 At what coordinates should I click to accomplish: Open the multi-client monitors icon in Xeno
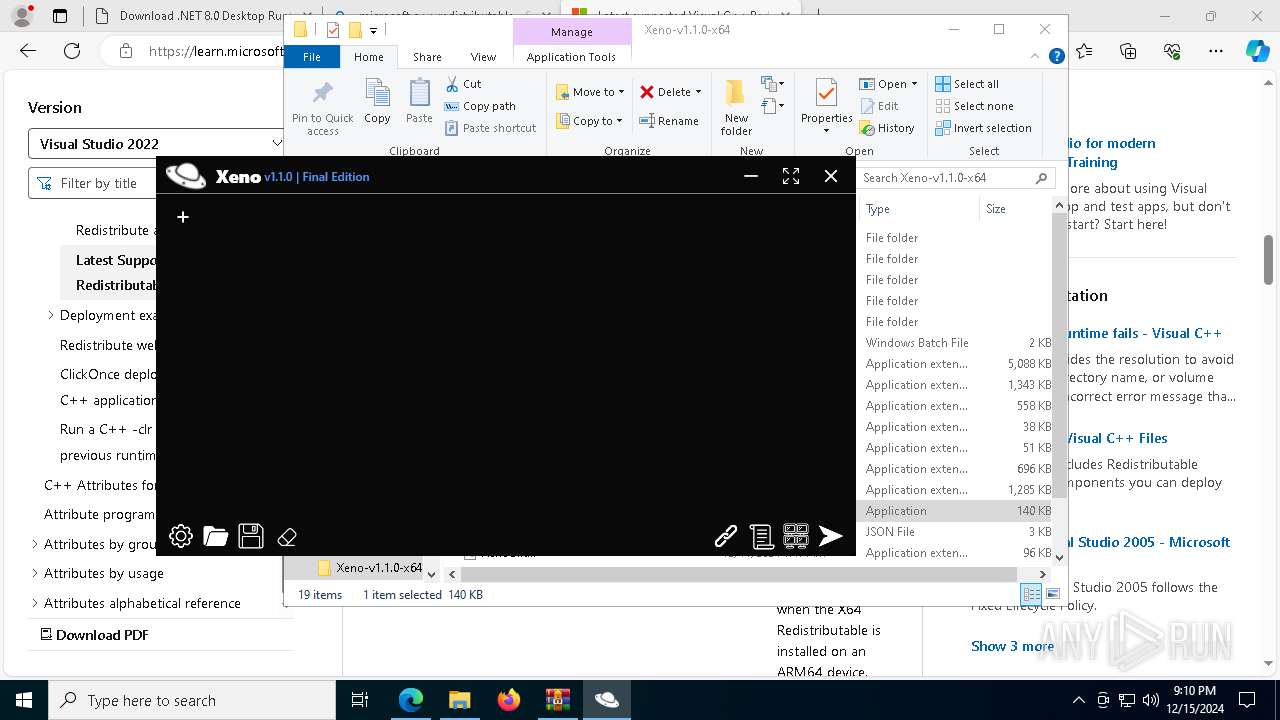pos(796,537)
